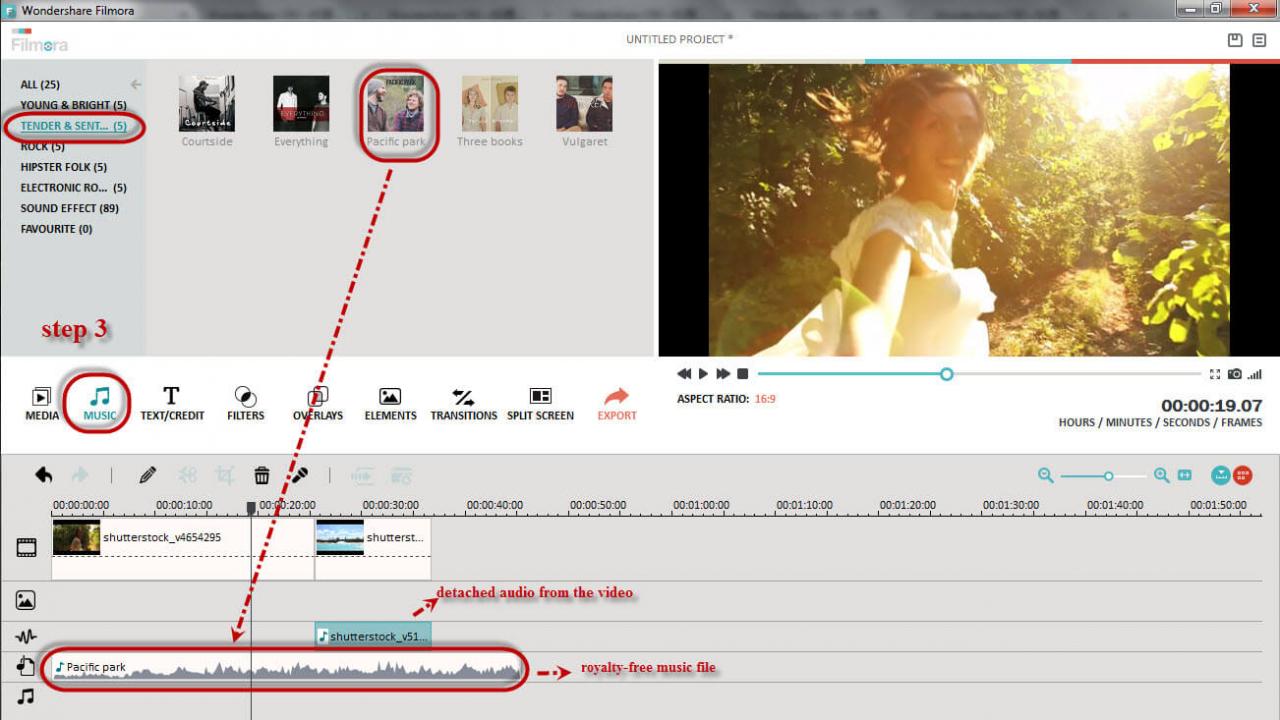Click the teal round timeline-mode icon
This screenshot has width=1280, height=720.
pos(1221,476)
